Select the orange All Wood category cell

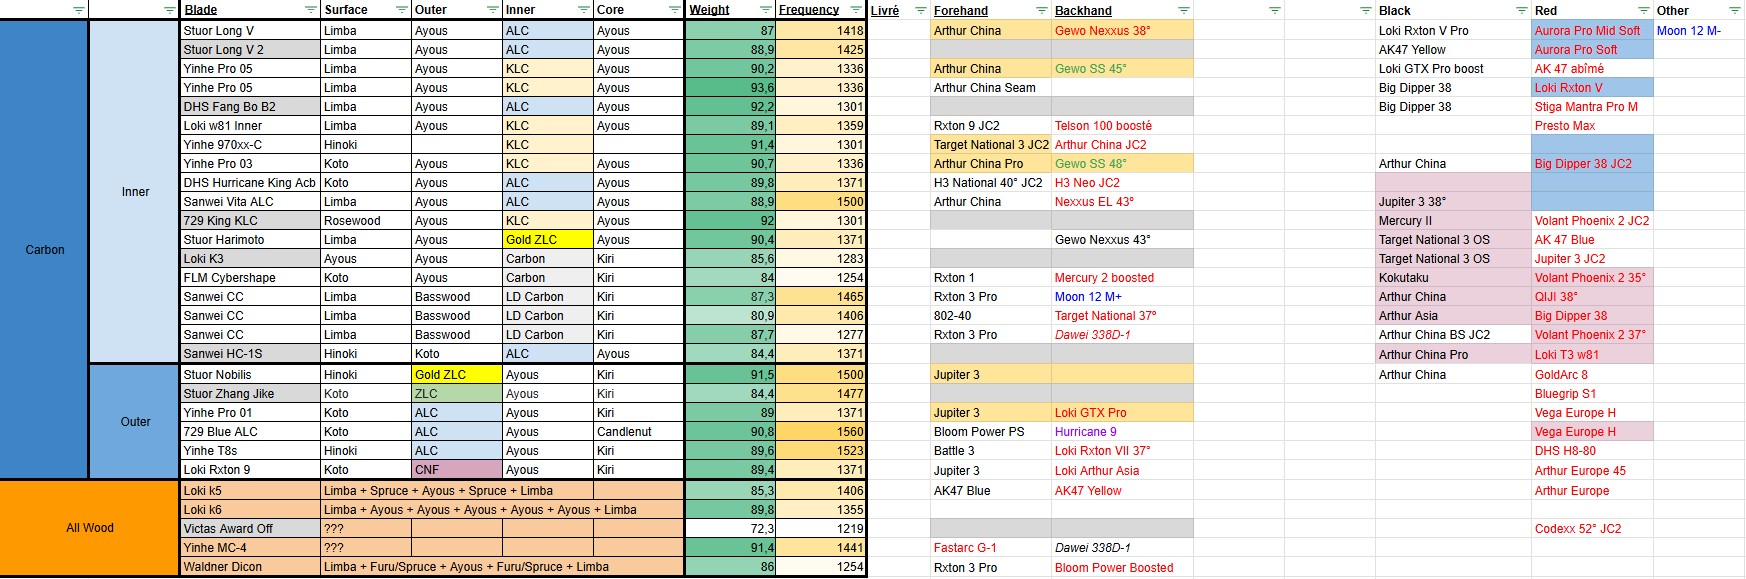[x=90, y=528]
